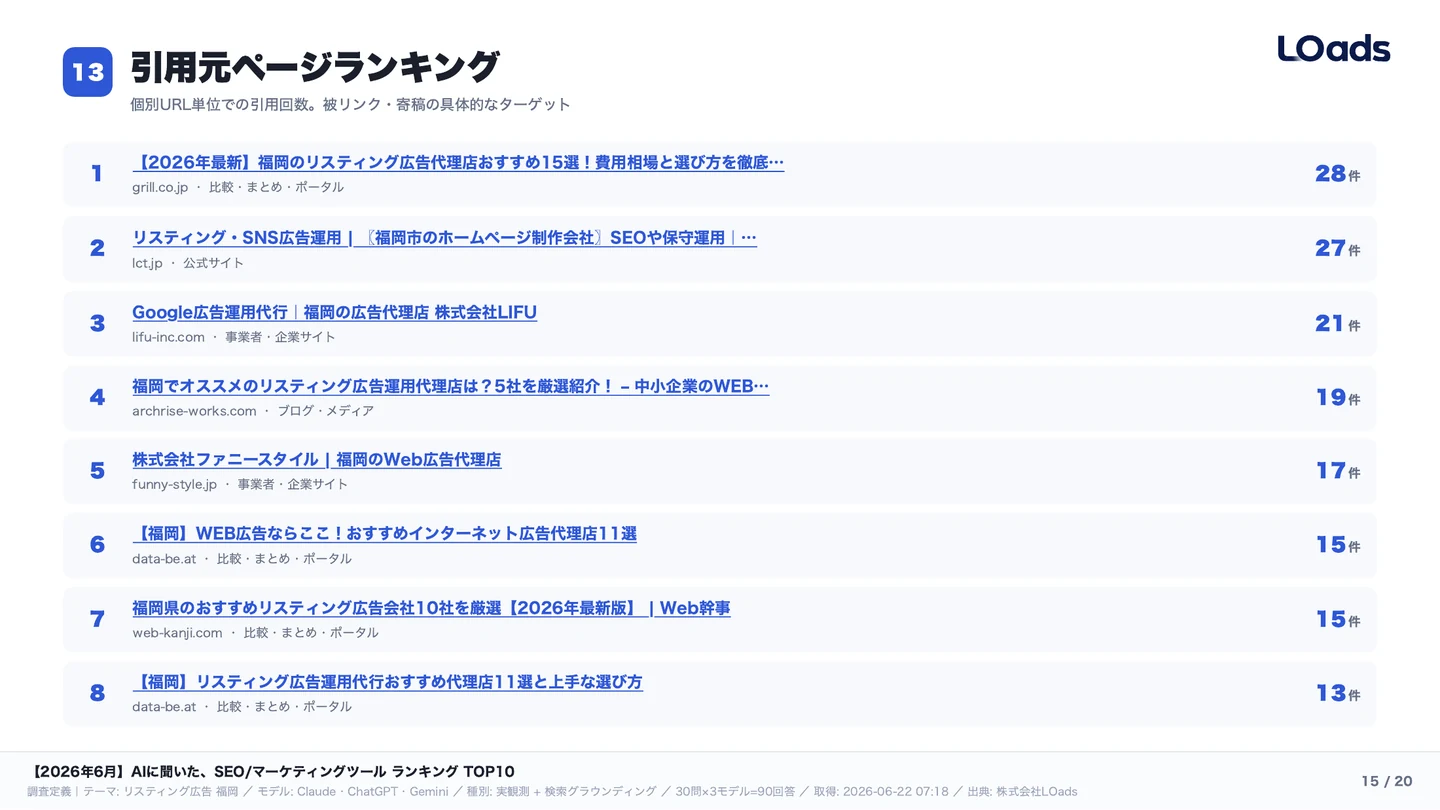
Task: Click the 15件 count in the rank 6 row
Action: [x=1337, y=545]
